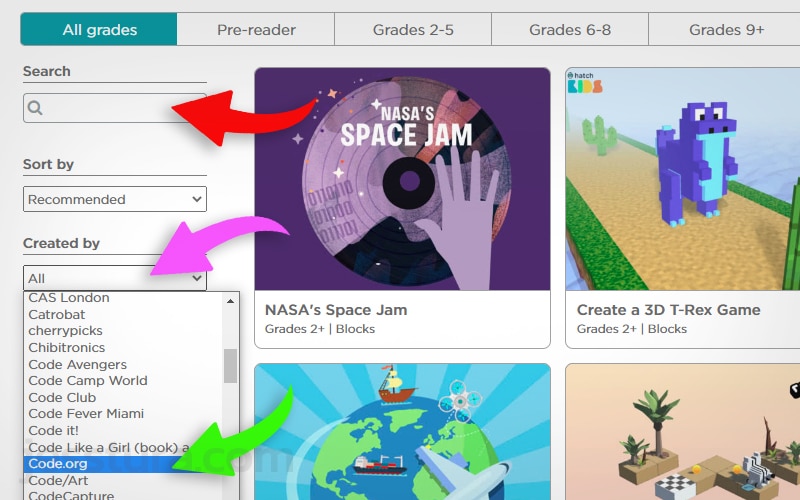Click the creator list scrollbar thumb
This screenshot has width=800, height=500.
point(231,365)
